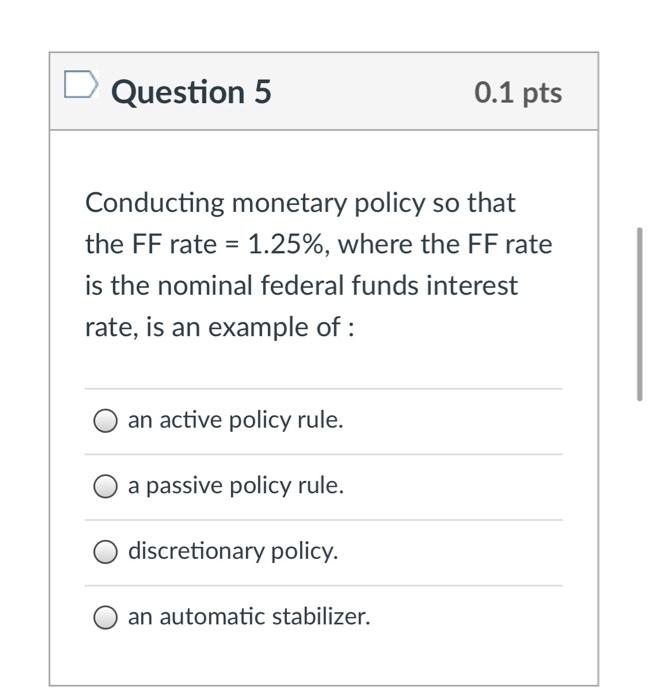
Task: Choose the 'a passive policy rule' radio button
Action: (x=106, y=487)
